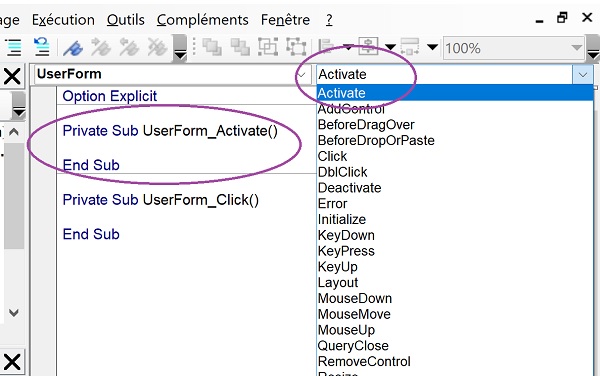Open the 100% zoom combo box
600x376 pixels.
(x=514, y=48)
